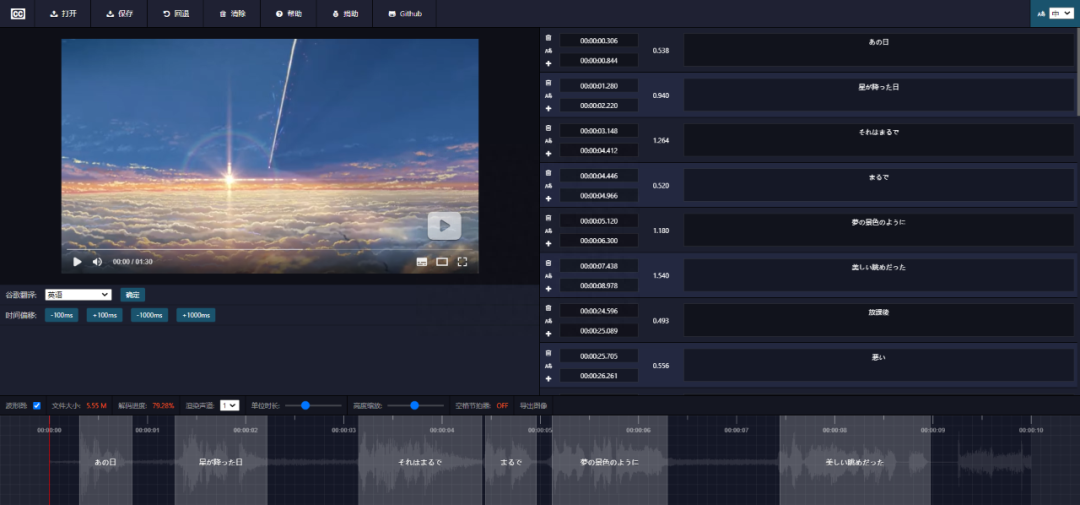This screenshot has height=505, width=1080.
Task: Delete the 夢の景色のように subtitle row
Action: [x=548, y=218]
